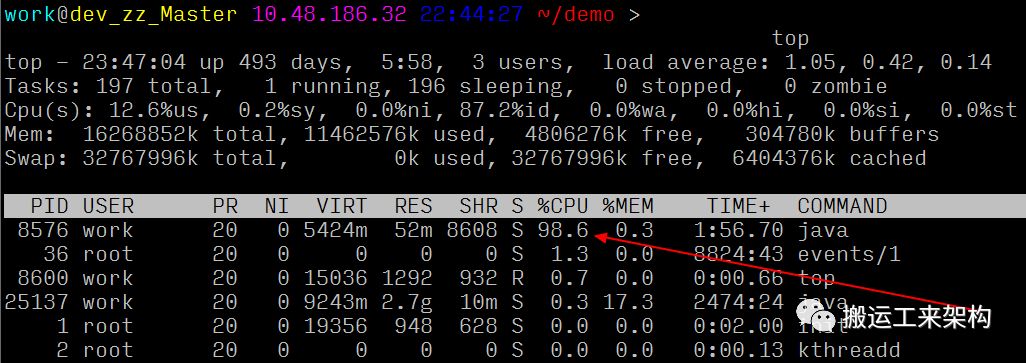Click the 0.0%wa CPU value
This screenshot has height=363, width=1026.
pyautogui.click(x=634, y=111)
